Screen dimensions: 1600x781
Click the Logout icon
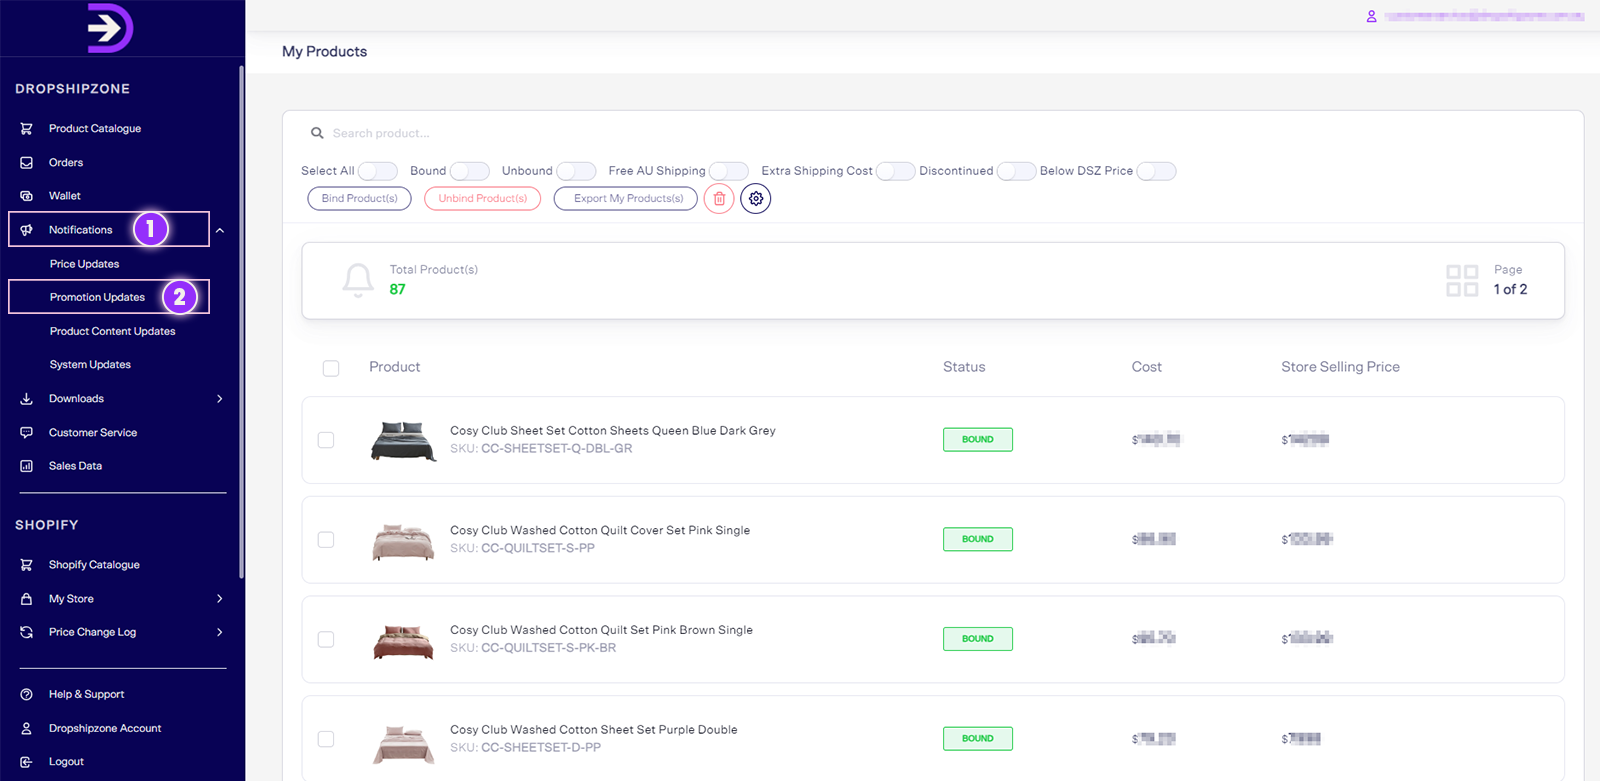(x=27, y=762)
